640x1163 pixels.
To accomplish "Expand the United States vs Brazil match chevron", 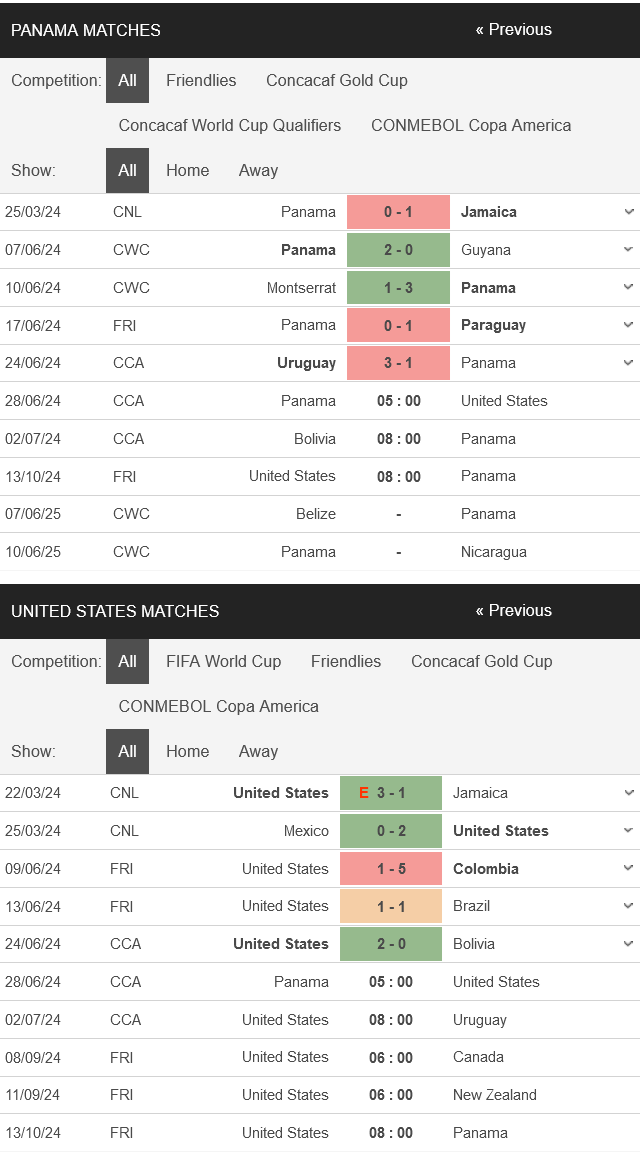I will click(x=629, y=906).
